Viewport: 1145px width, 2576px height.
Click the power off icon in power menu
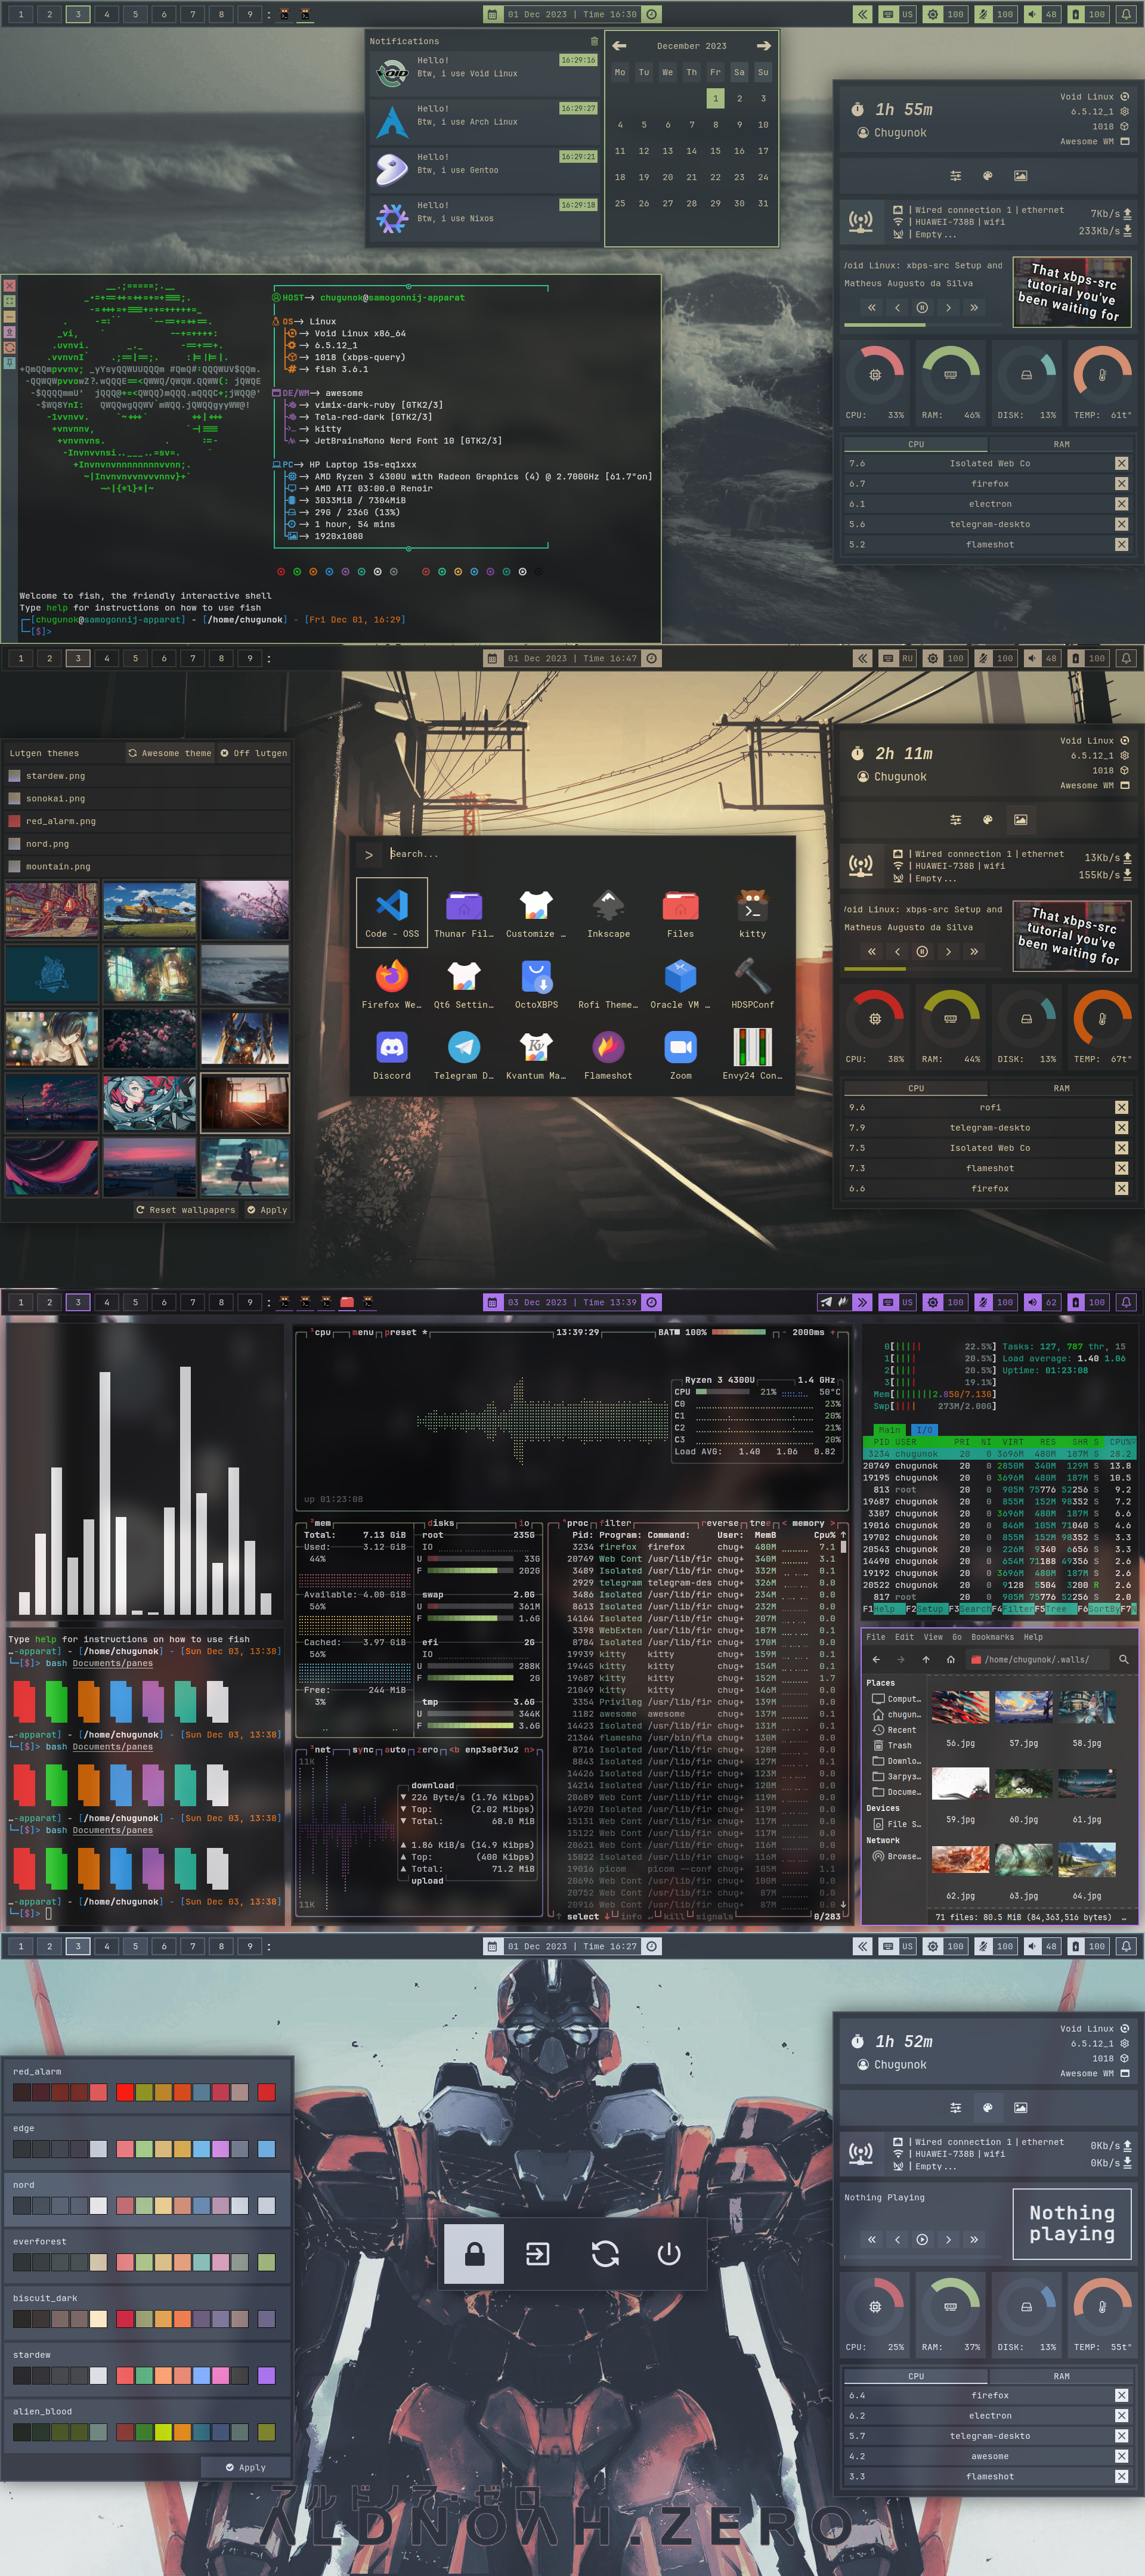(669, 2253)
